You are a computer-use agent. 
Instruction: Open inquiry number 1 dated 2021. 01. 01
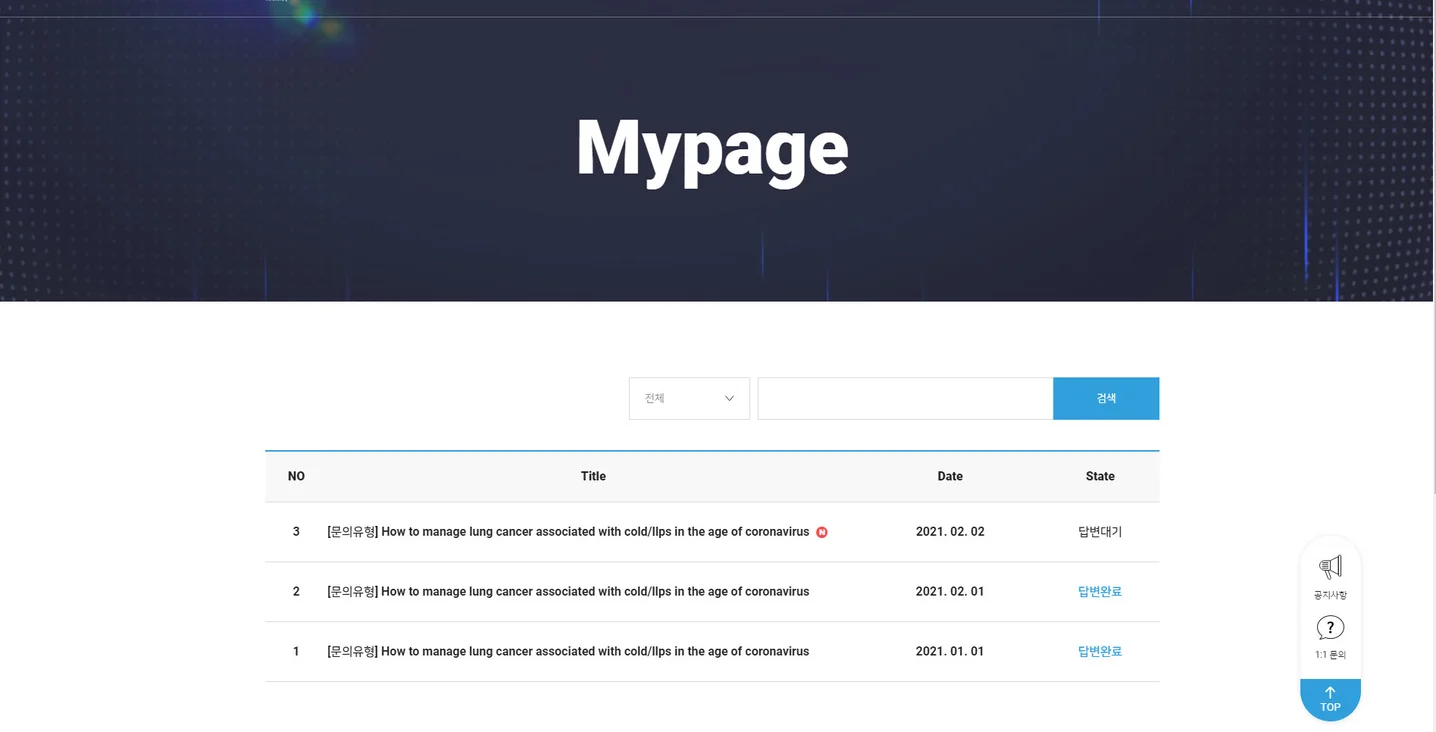click(x=567, y=652)
